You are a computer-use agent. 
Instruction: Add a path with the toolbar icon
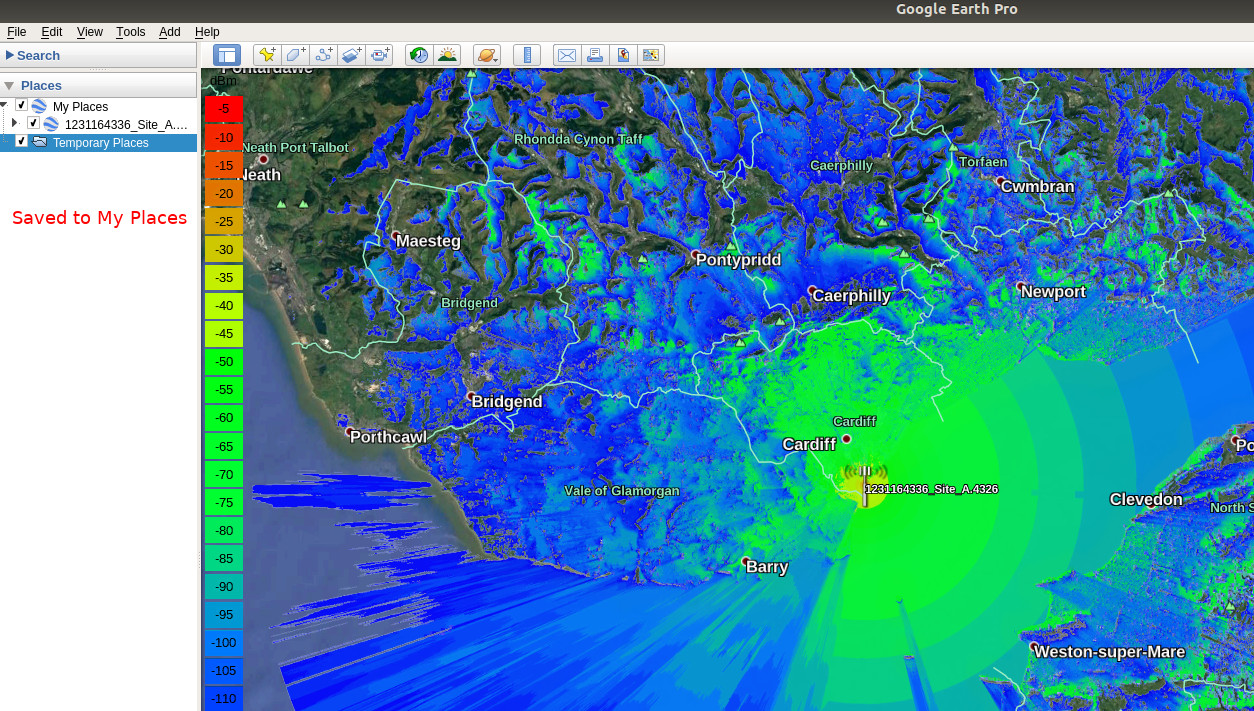click(323, 55)
